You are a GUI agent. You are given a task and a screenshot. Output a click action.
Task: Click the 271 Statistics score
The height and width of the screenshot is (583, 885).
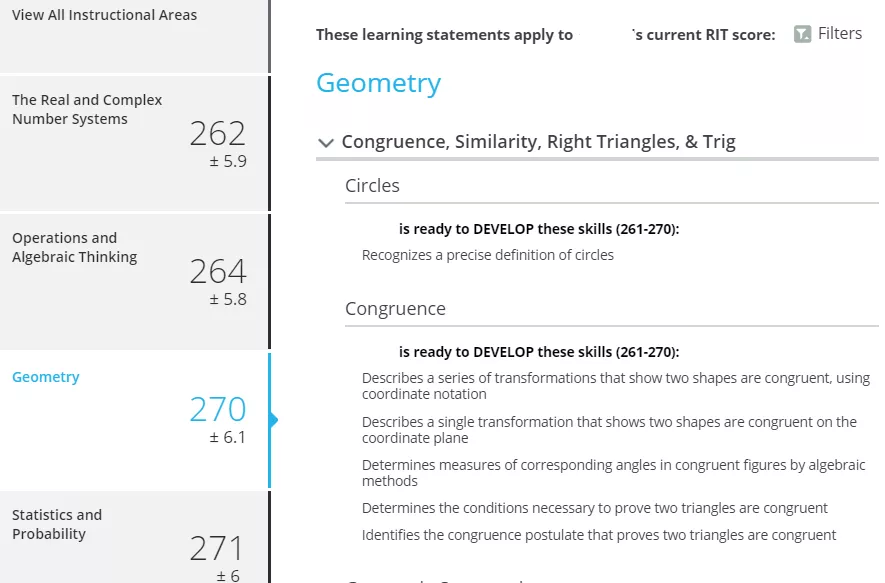coord(217,548)
